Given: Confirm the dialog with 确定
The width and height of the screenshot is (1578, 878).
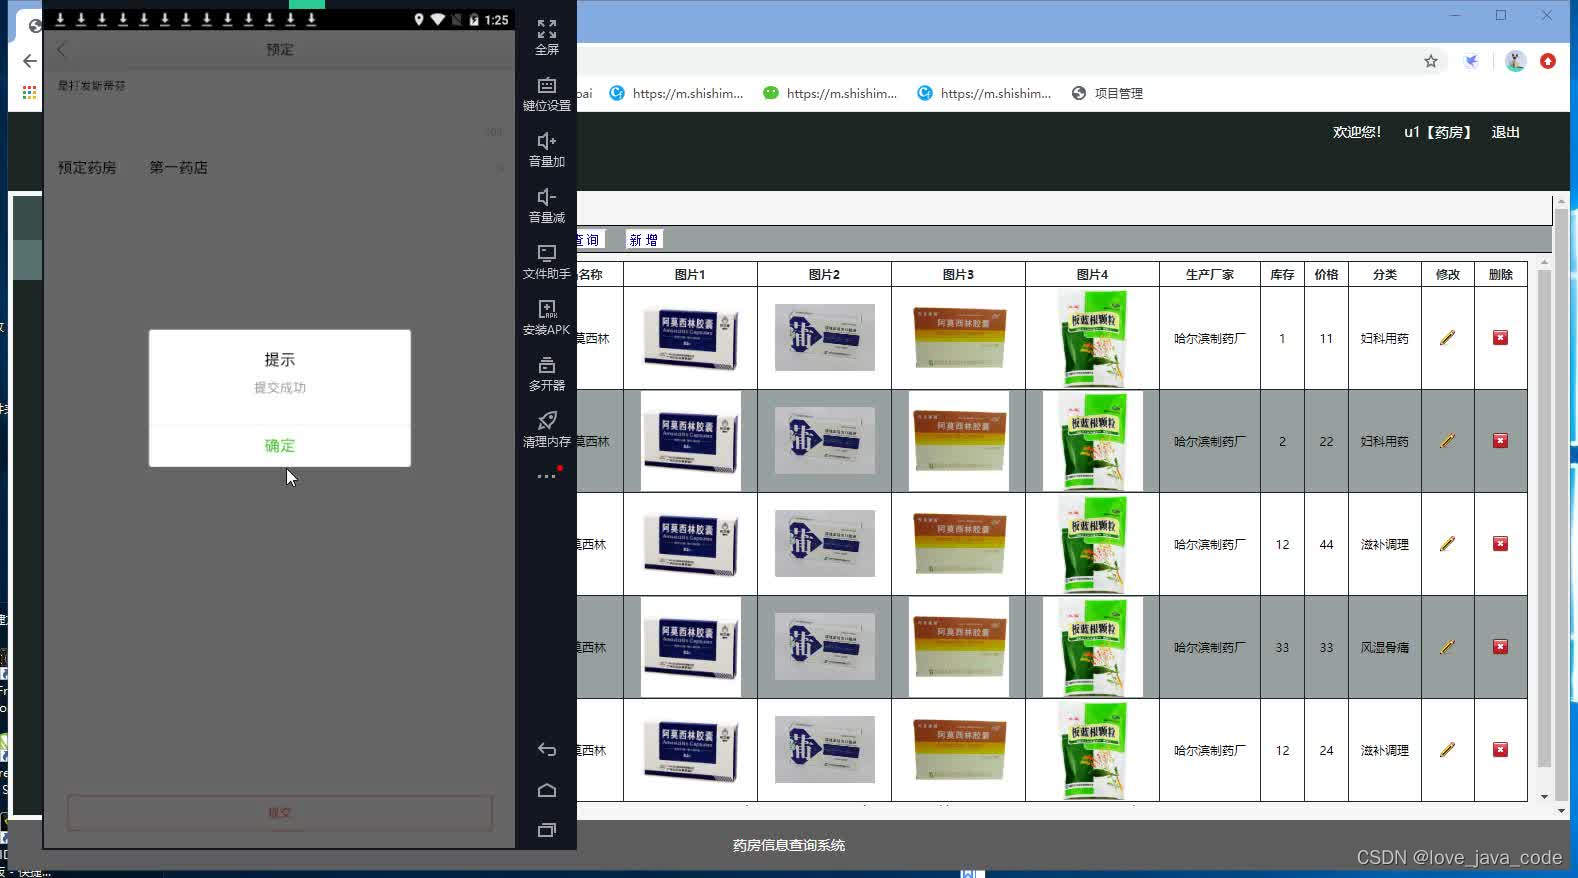Looking at the screenshot, I should [280, 446].
